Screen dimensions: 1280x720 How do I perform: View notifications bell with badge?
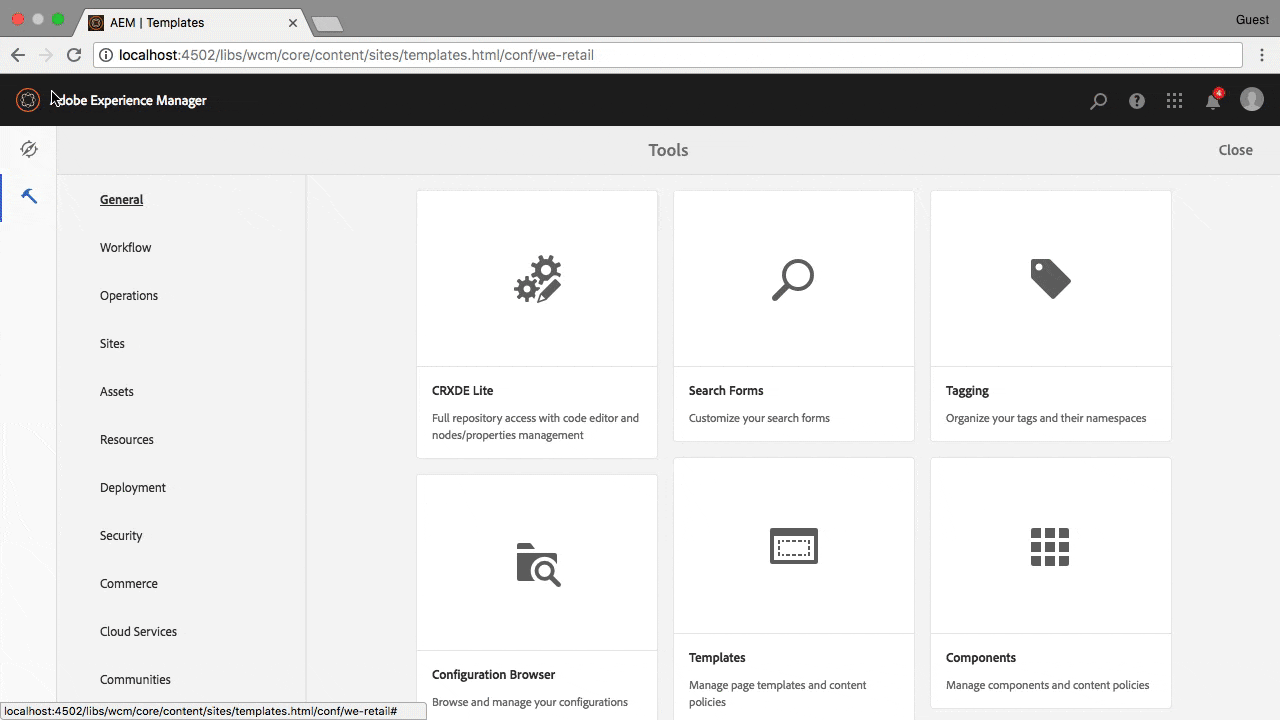click(1214, 99)
